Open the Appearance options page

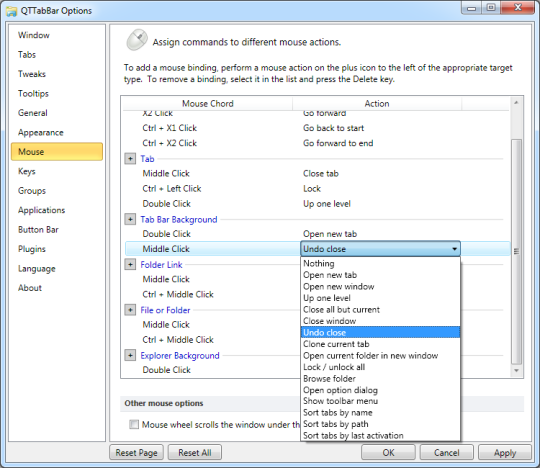click(57, 132)
